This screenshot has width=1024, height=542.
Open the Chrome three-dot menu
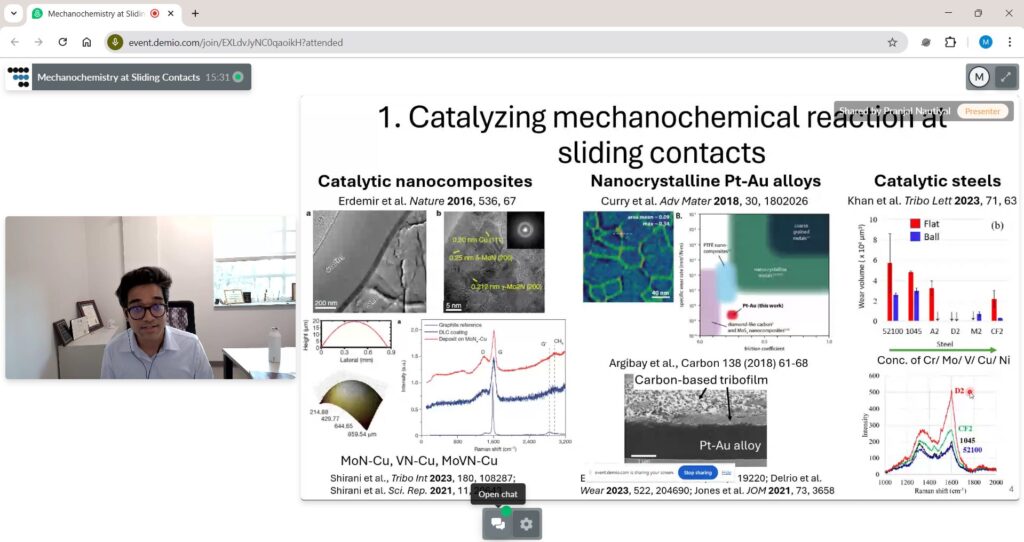coord(1009,42)
